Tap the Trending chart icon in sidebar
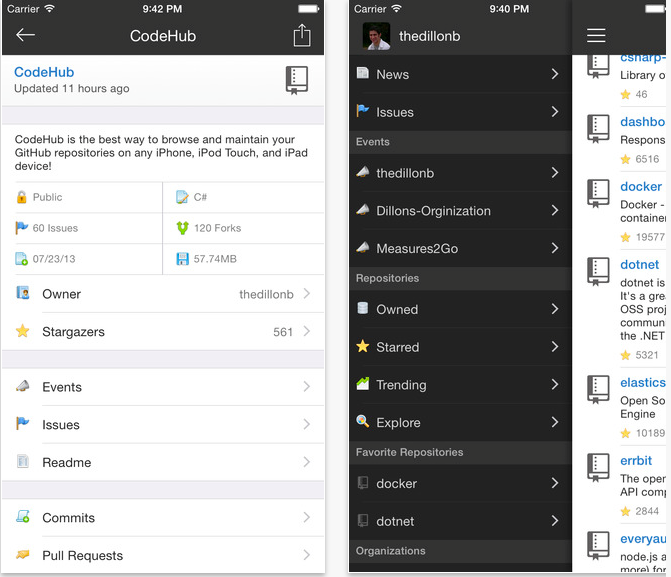Screen dimensions: 671x577 [362, 384]
